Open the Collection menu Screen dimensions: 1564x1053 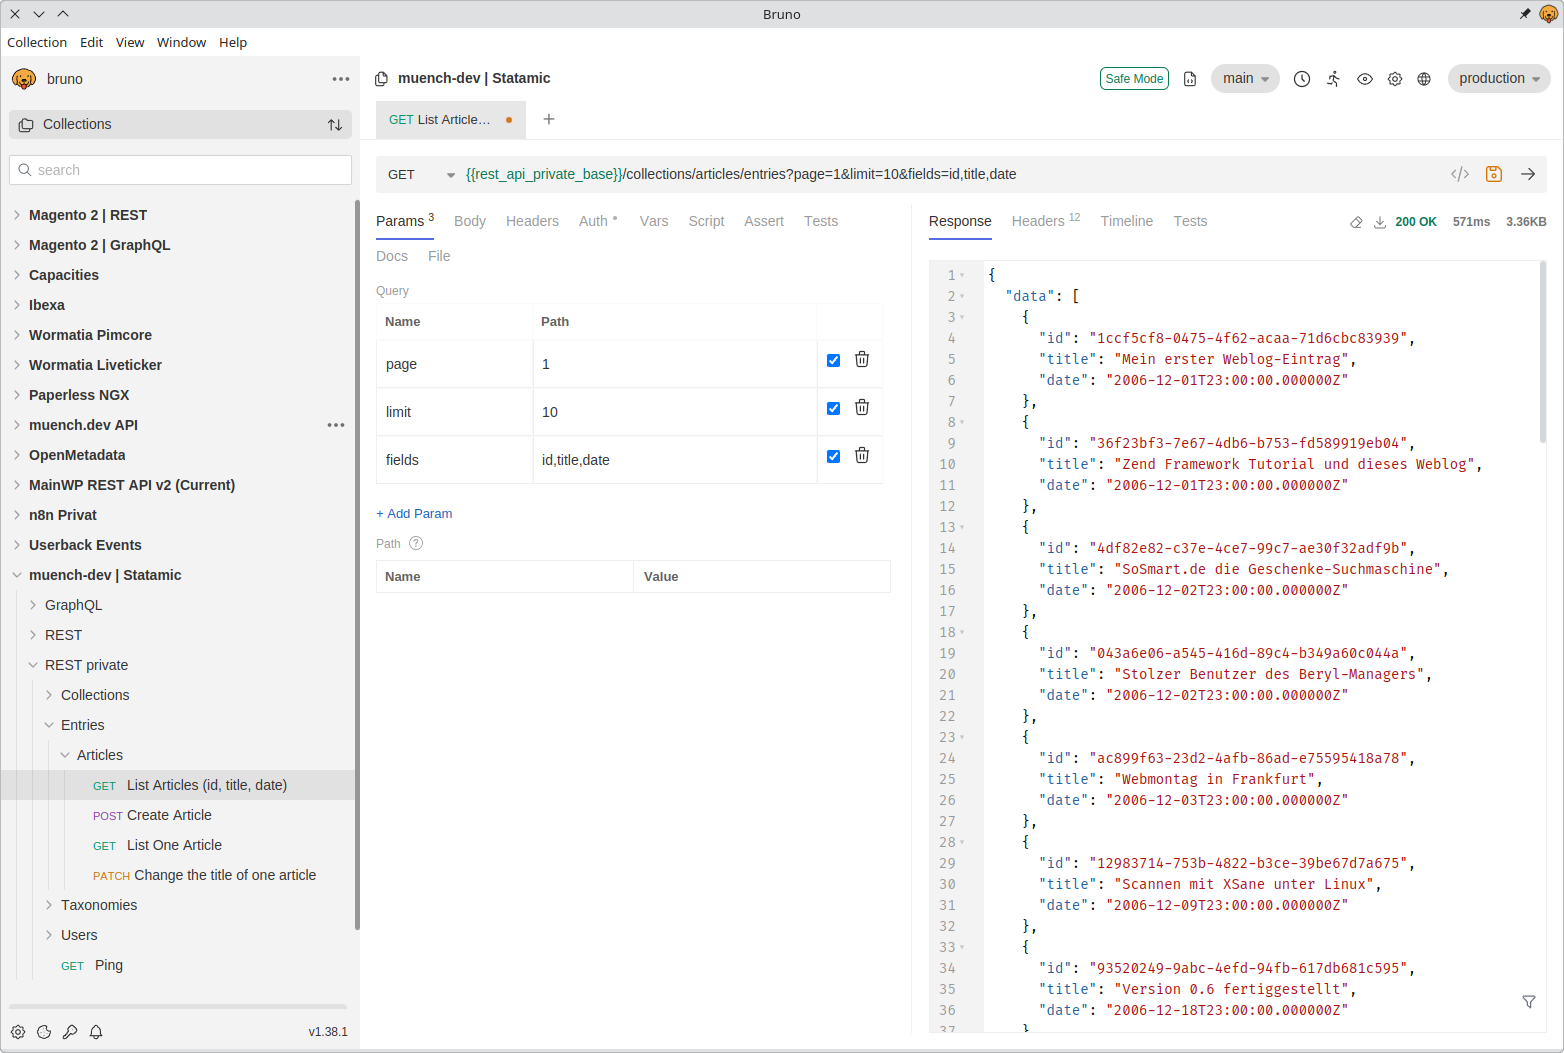click(37, 42)
